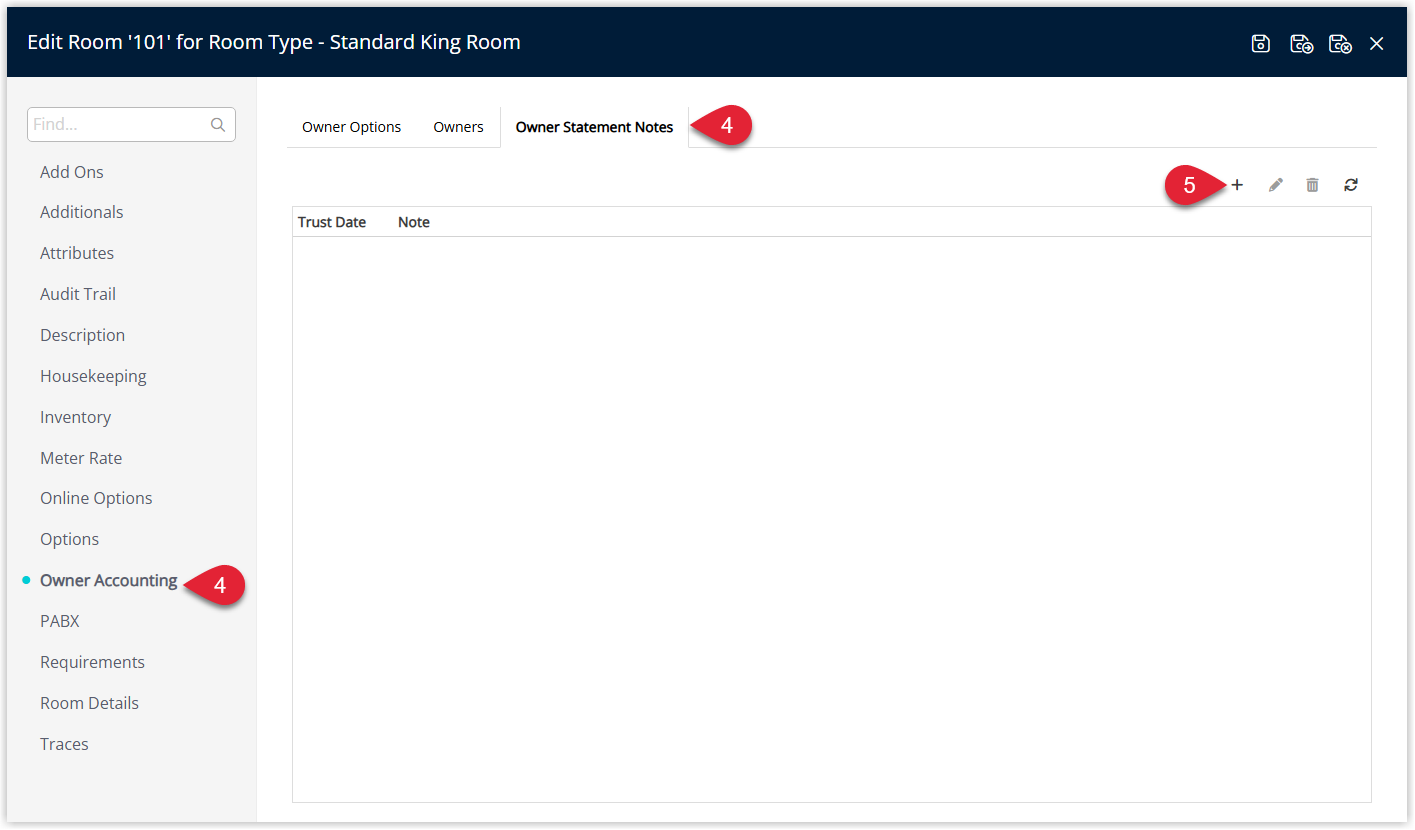Click the trash delete note icon

click(x=1312, y=185)
